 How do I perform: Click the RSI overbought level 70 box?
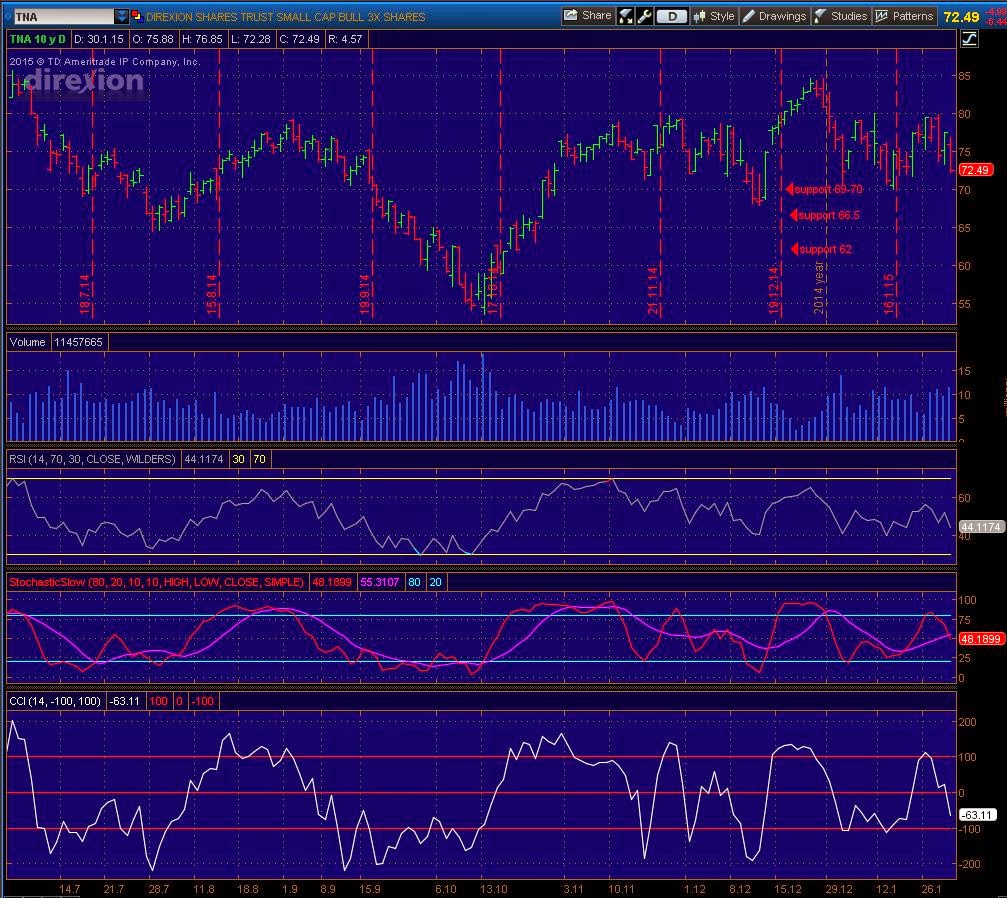pyautogui.click(x=259, y=459)
